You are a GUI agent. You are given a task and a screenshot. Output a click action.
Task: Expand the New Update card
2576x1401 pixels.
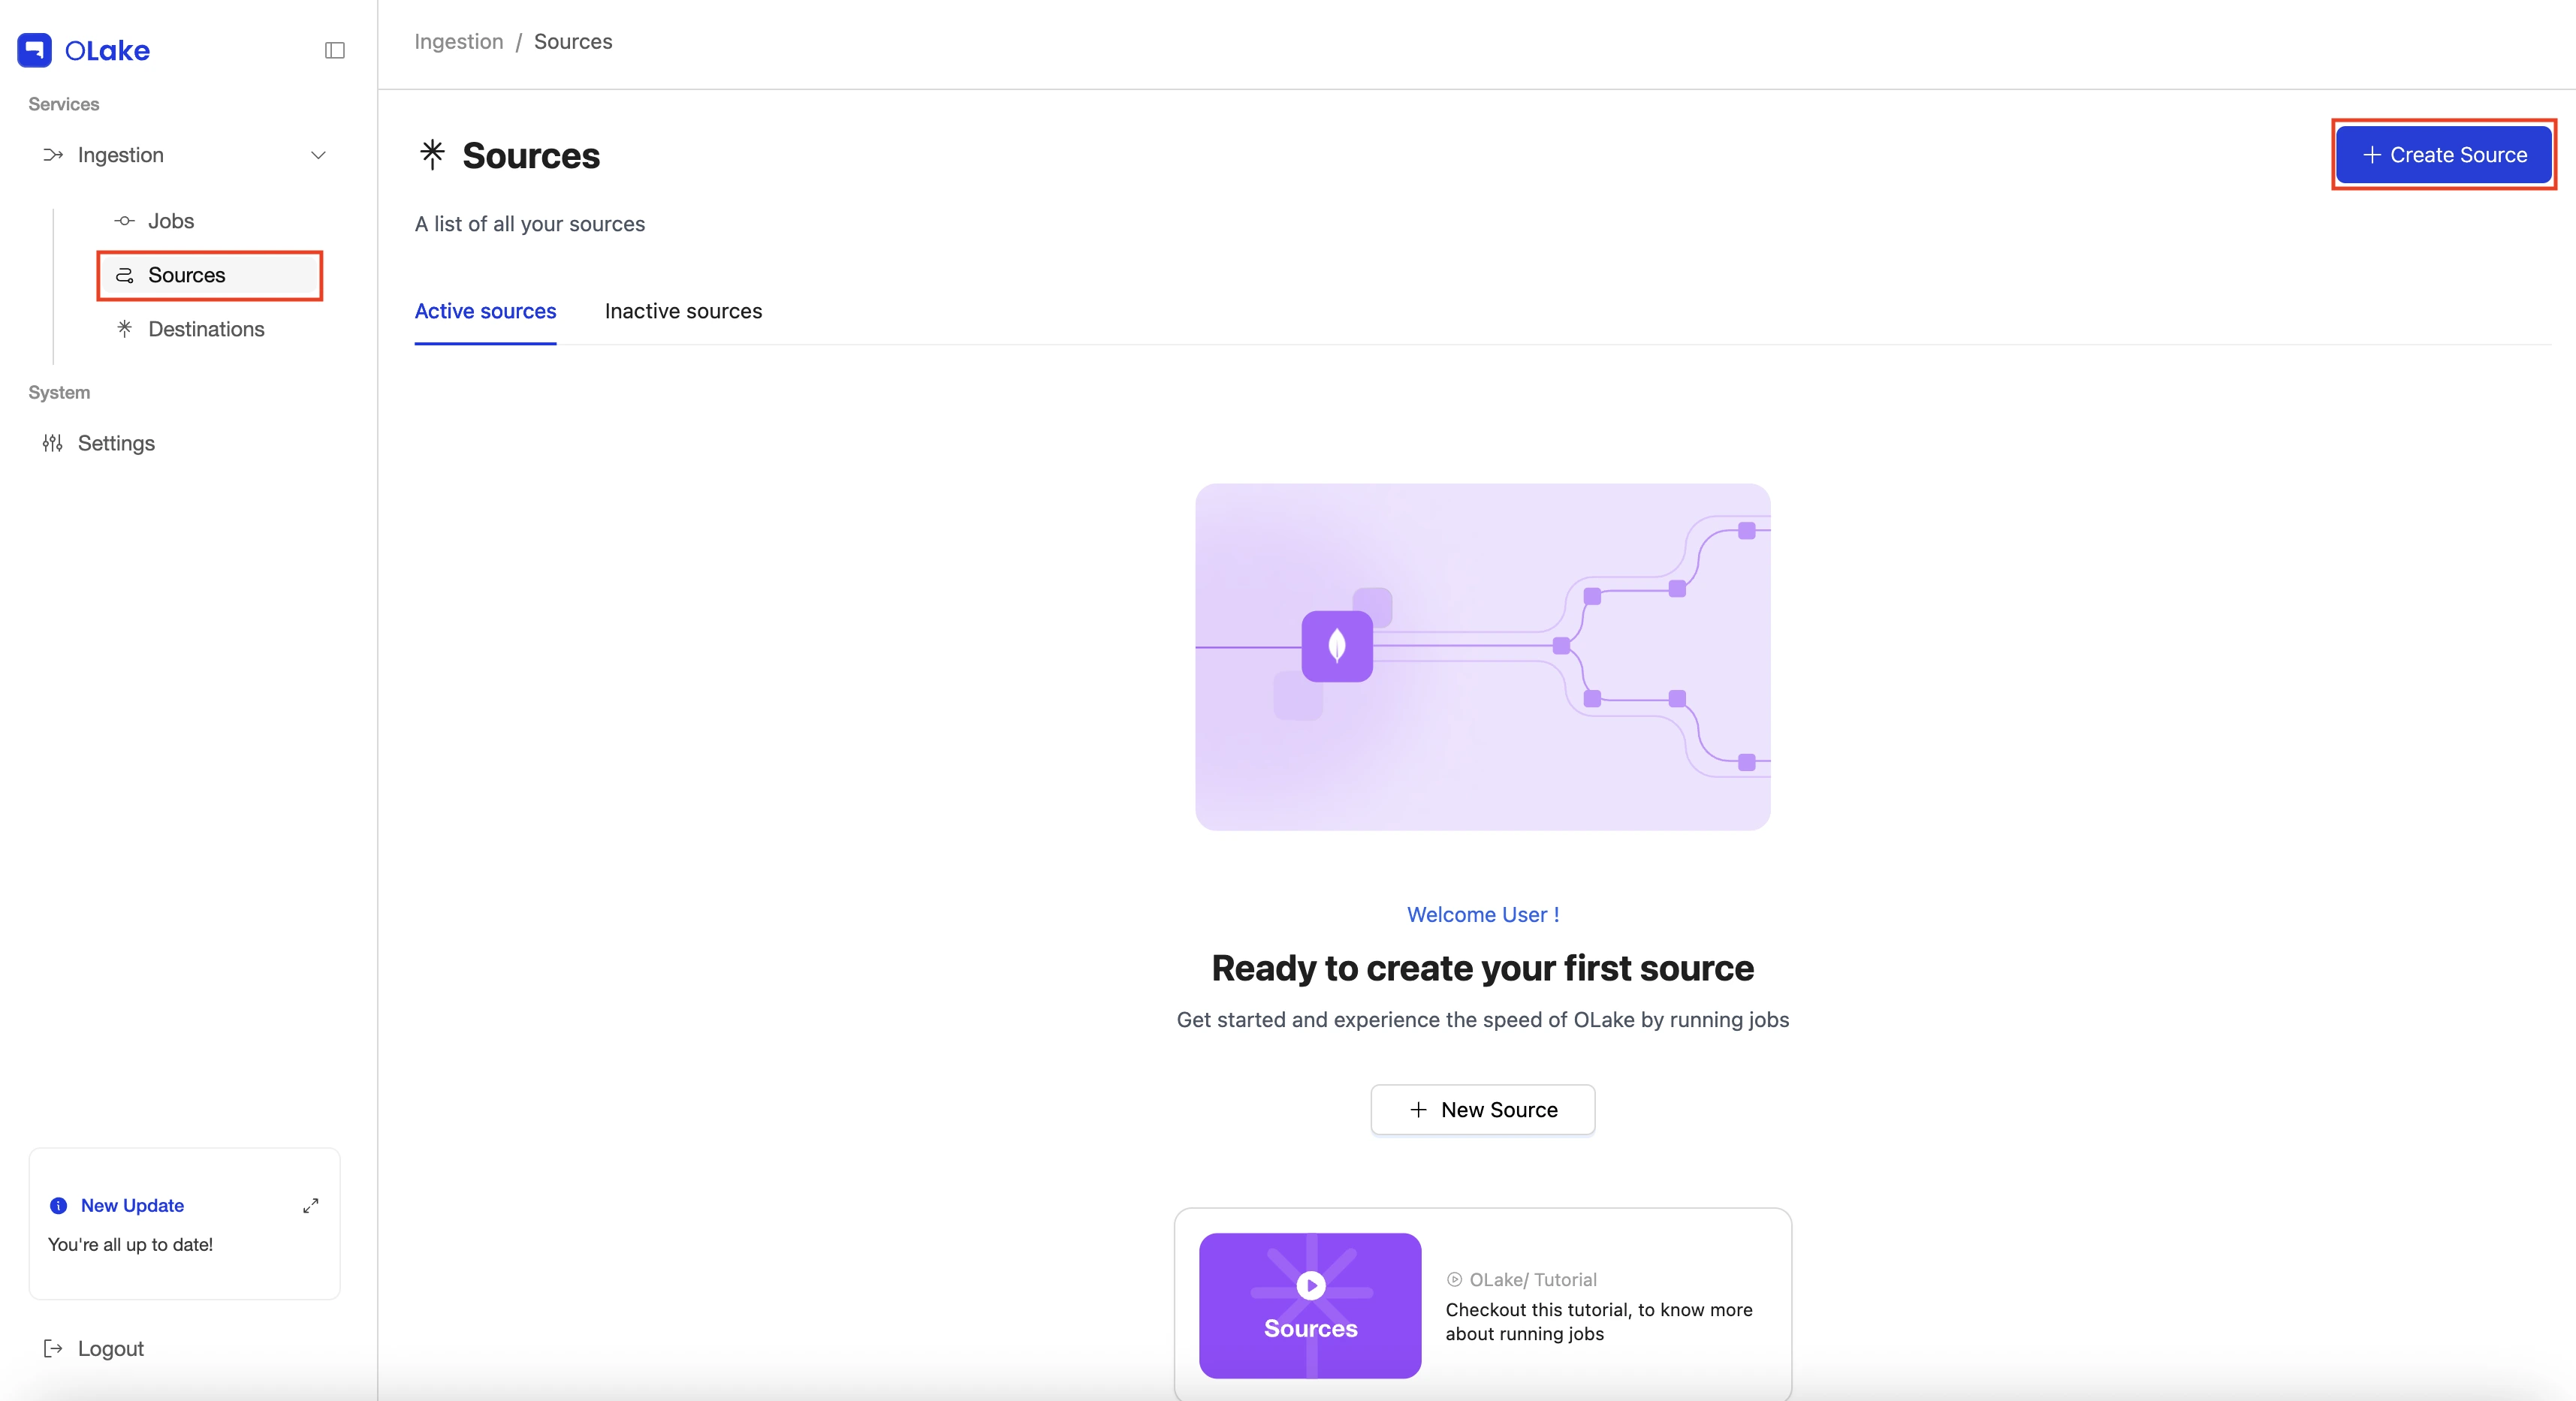(311, 1205)
